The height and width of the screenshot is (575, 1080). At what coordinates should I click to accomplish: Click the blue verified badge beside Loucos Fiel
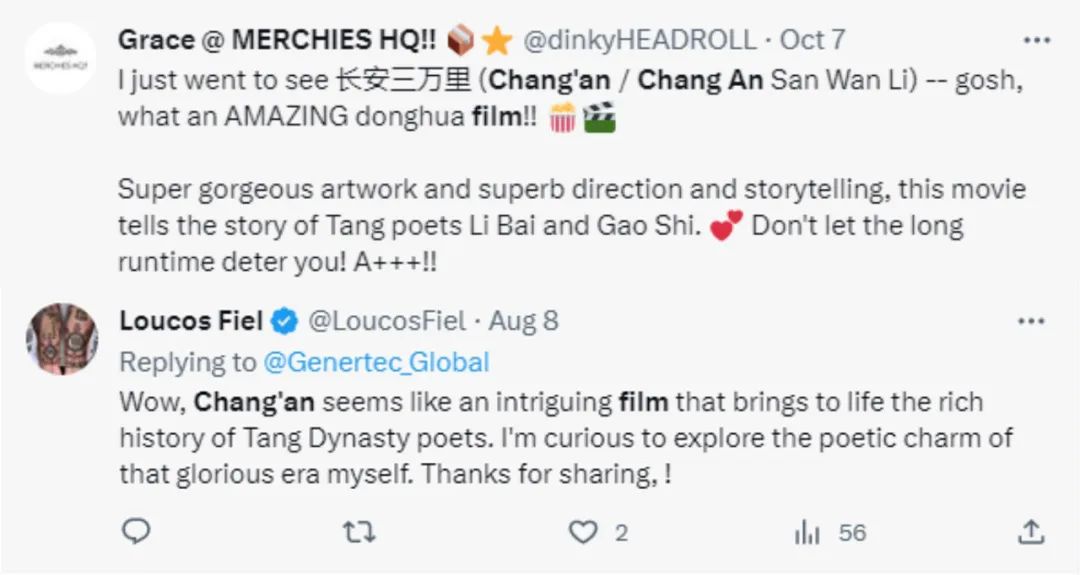tap(285, 321)
